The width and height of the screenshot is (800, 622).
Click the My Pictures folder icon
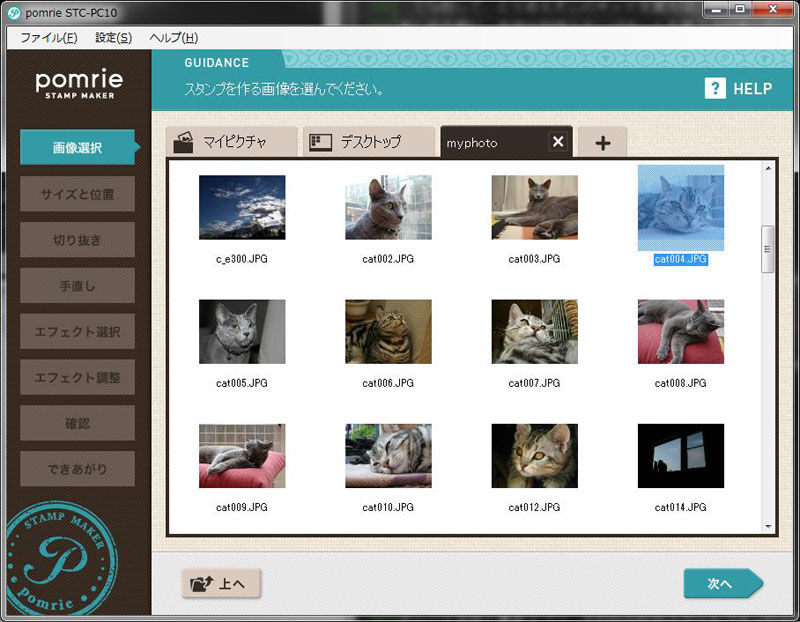click(x=183, y=142)
